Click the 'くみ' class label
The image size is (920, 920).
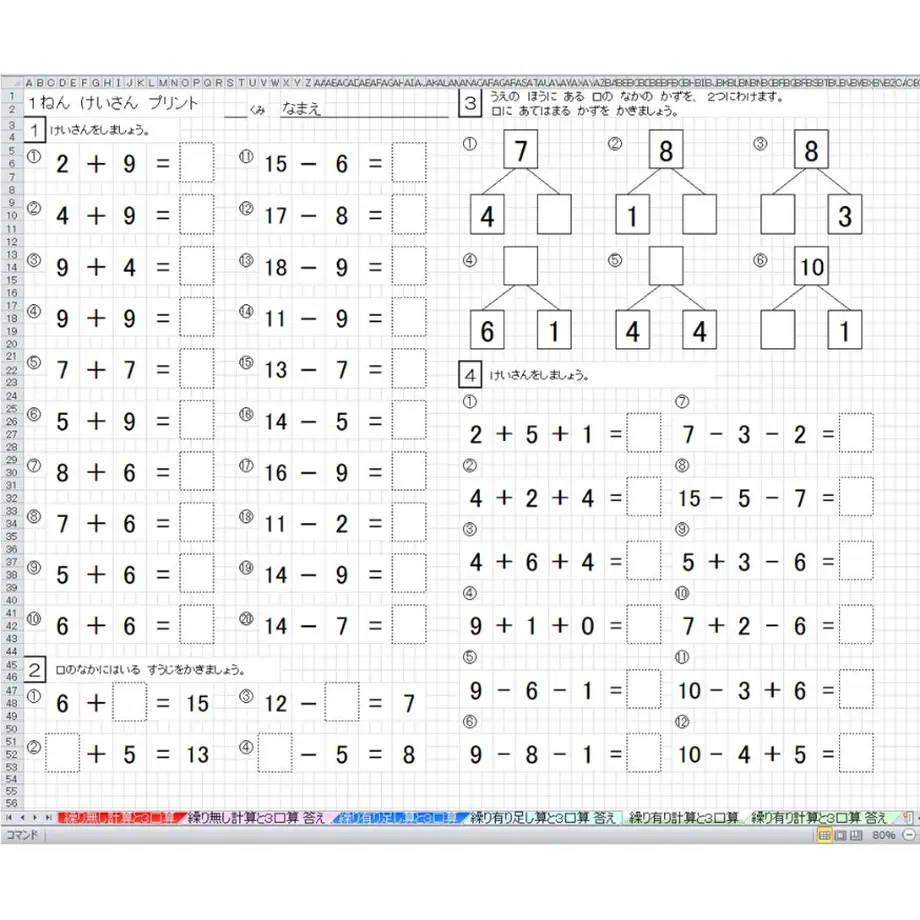click(257, 110)
